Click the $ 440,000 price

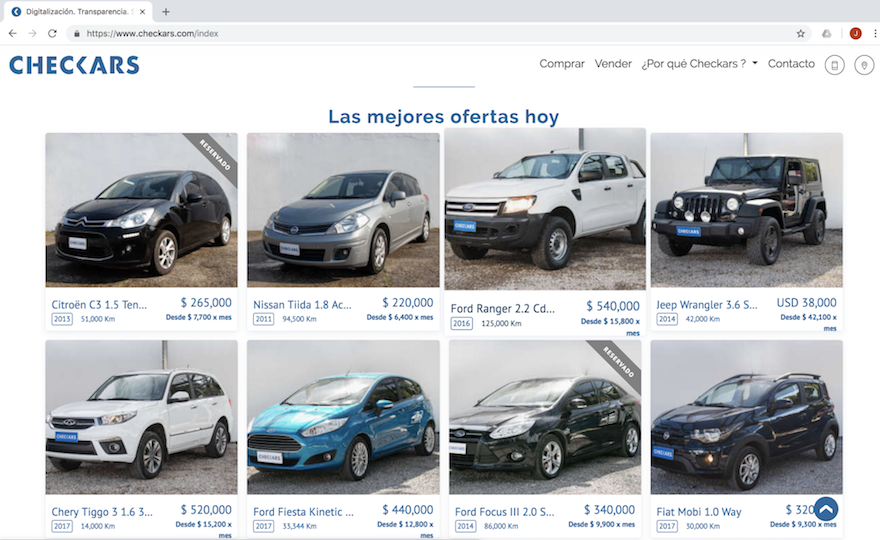[x=407, y=510]
